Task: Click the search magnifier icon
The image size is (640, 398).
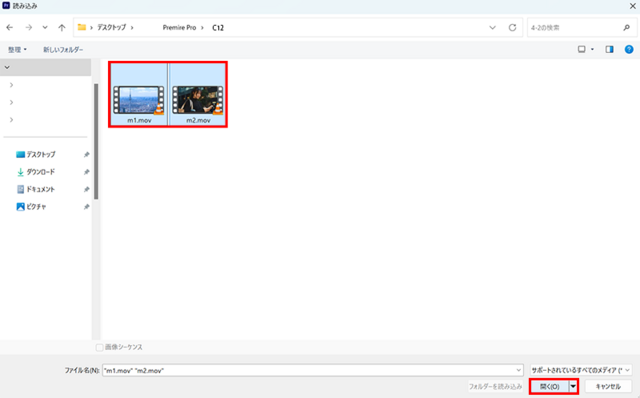Action: click(627, 27)
